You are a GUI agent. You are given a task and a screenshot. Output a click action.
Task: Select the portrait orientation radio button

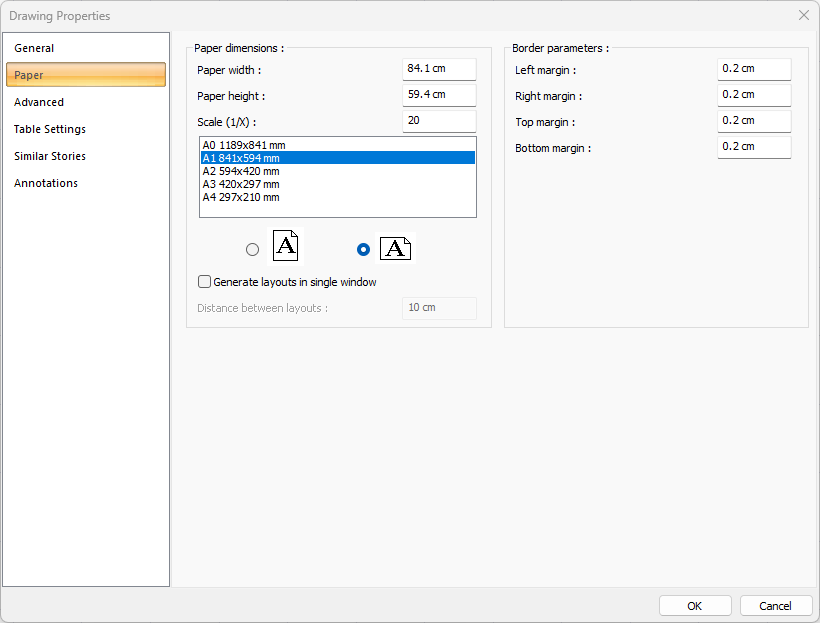[x=252, y=249]
